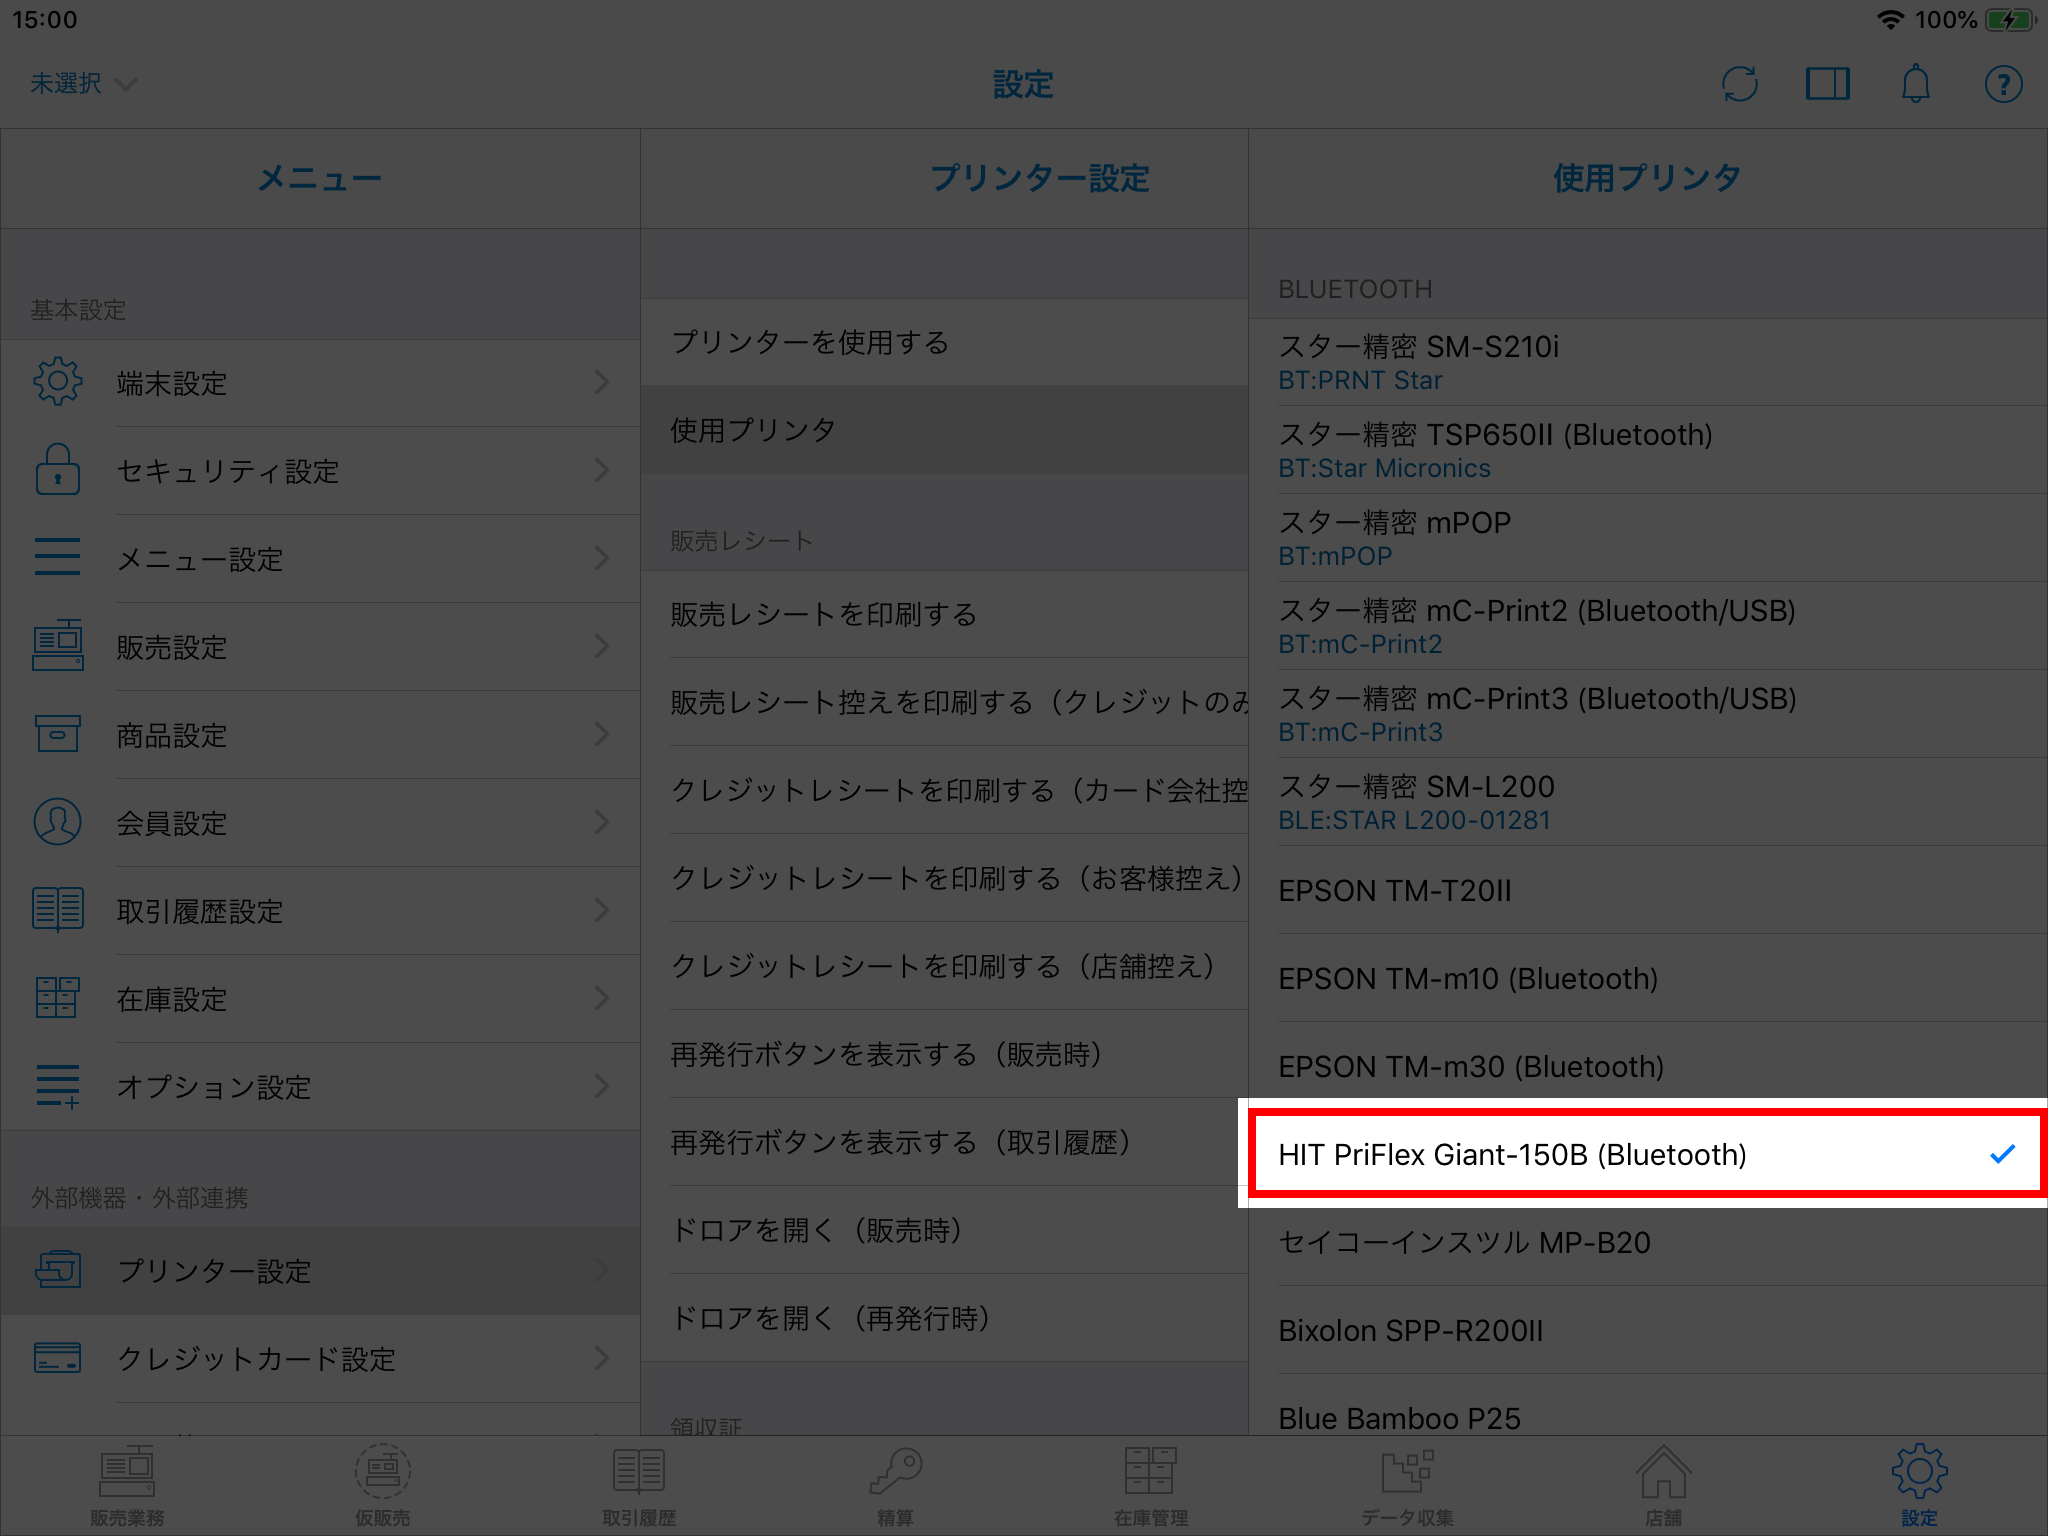Open the help question mark icon
Screen dimensions: 2048x1536
pyautogui.click(x=2003, y=84)
